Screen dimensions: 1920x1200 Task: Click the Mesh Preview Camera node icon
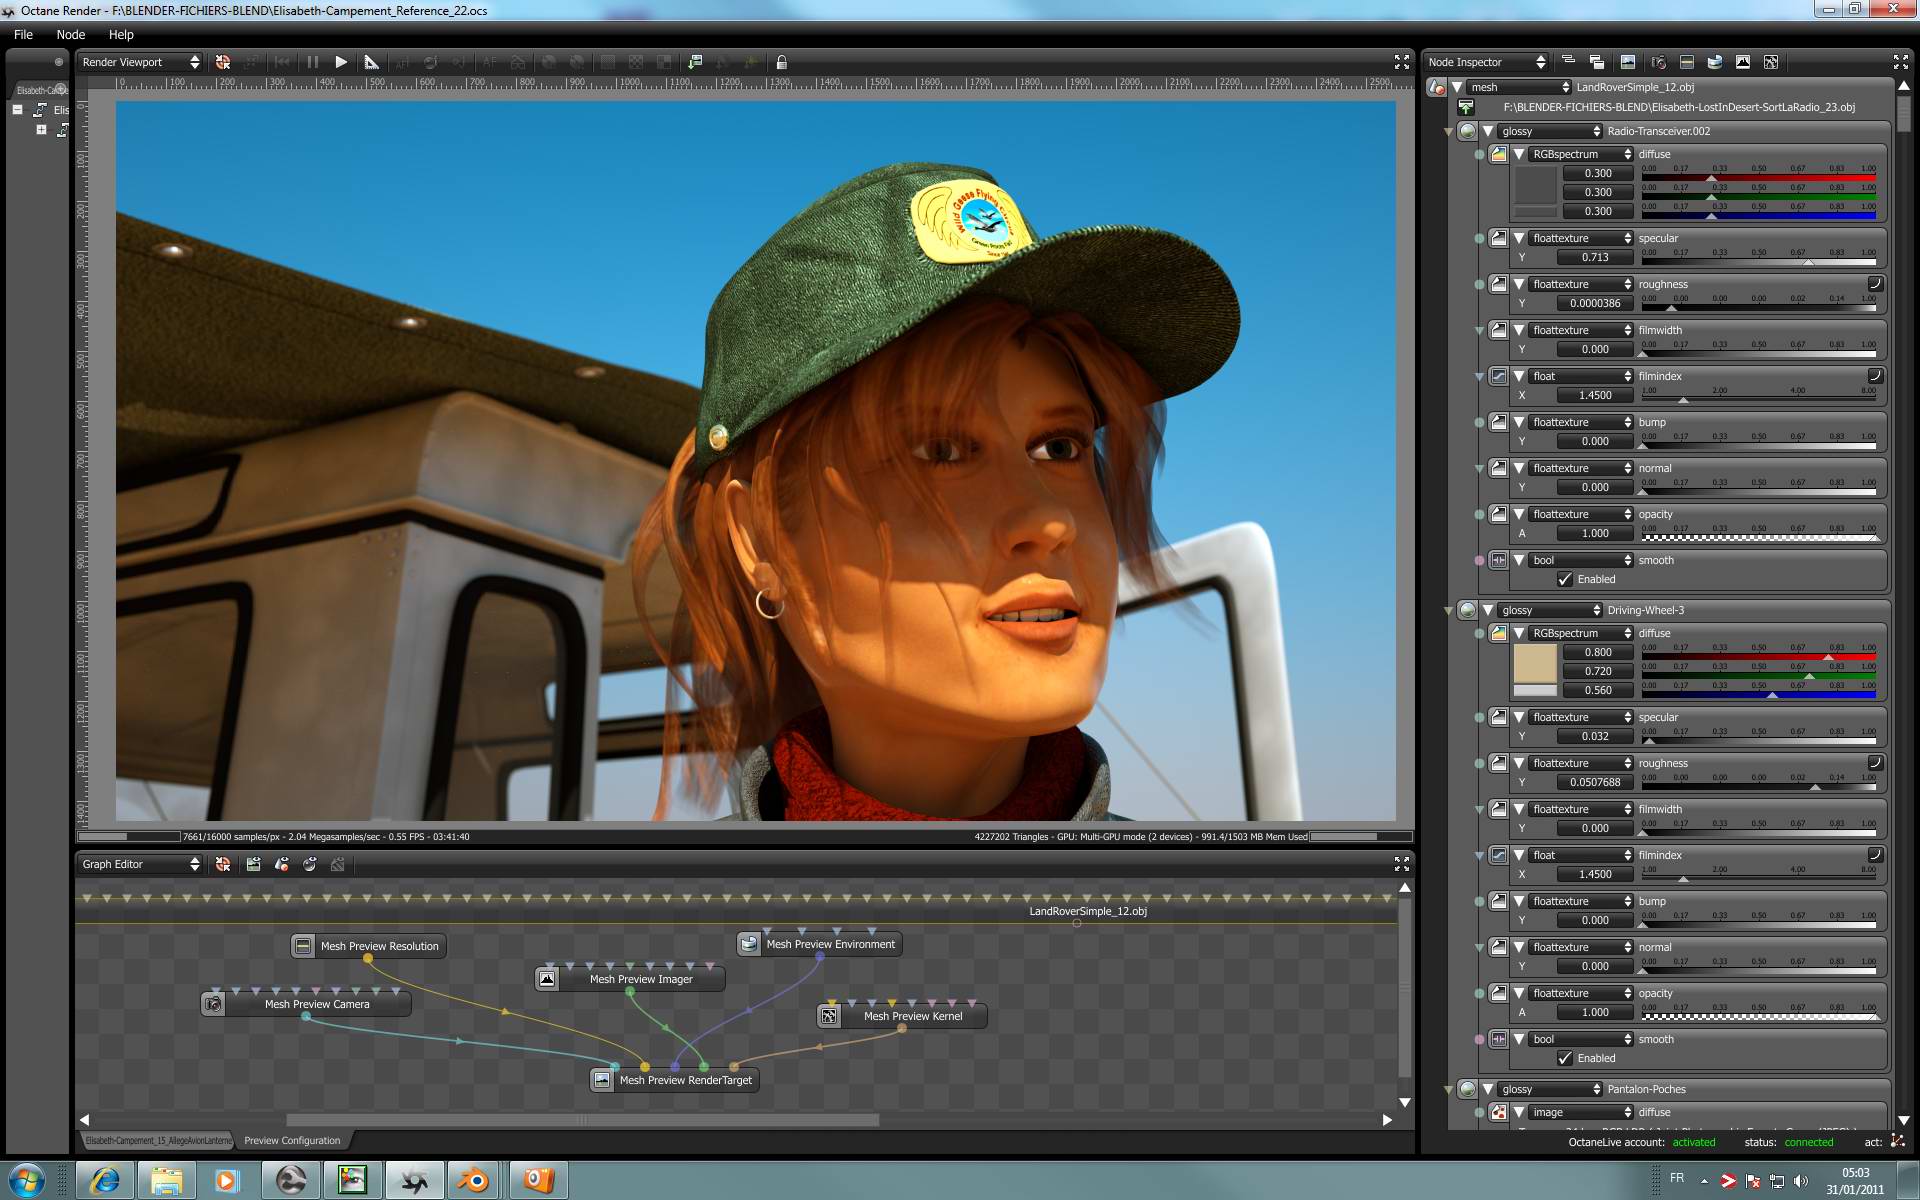[213, 1004]
